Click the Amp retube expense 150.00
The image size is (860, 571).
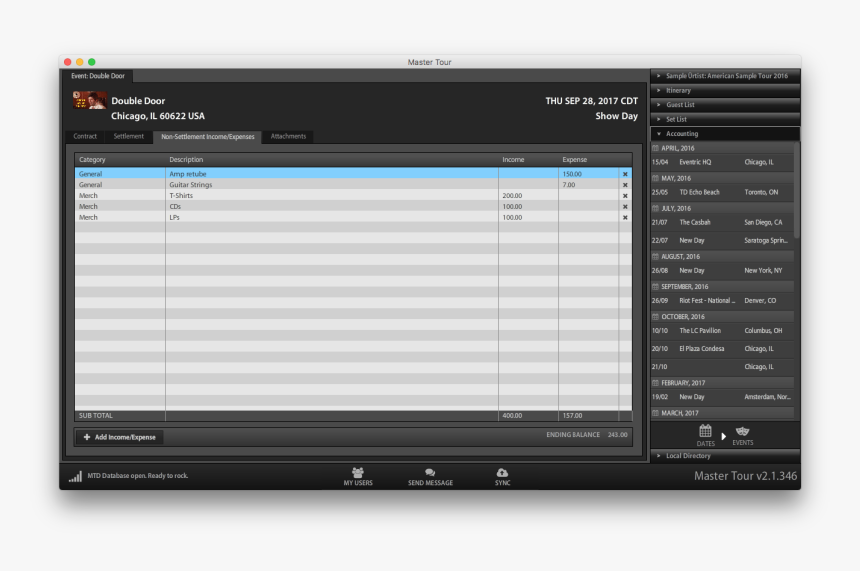[572, 174]
